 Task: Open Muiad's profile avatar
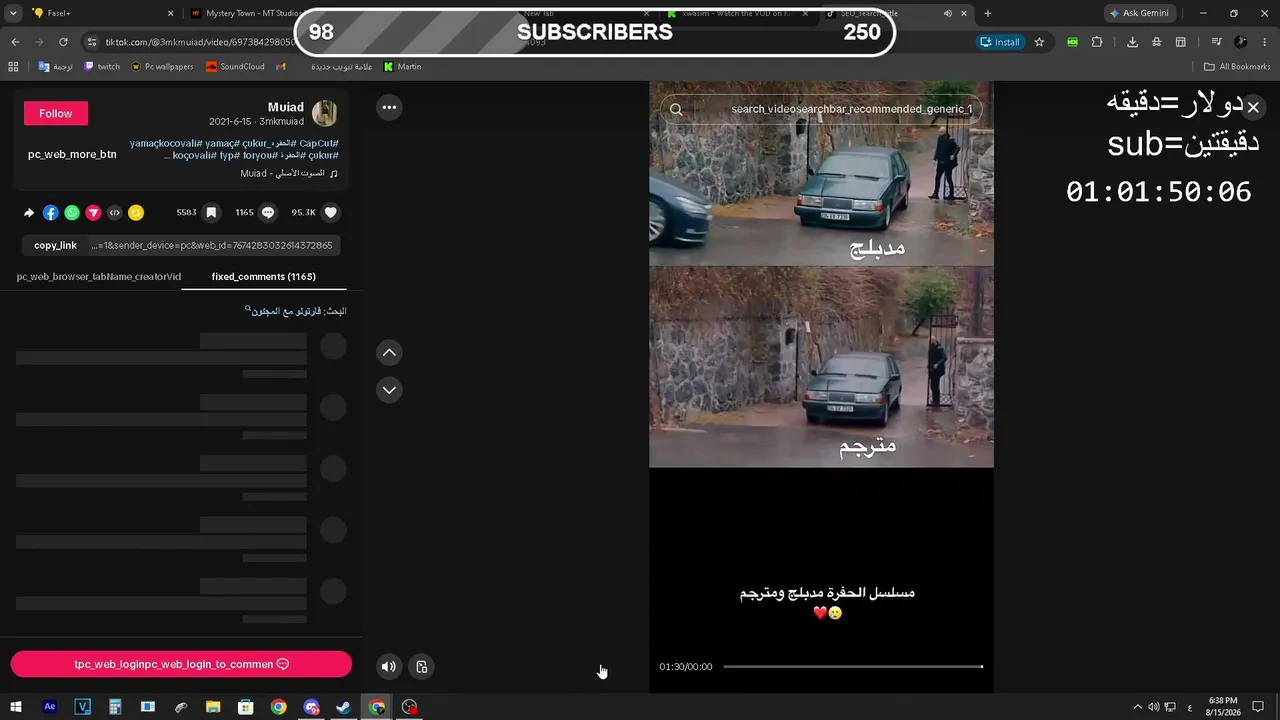325,113
